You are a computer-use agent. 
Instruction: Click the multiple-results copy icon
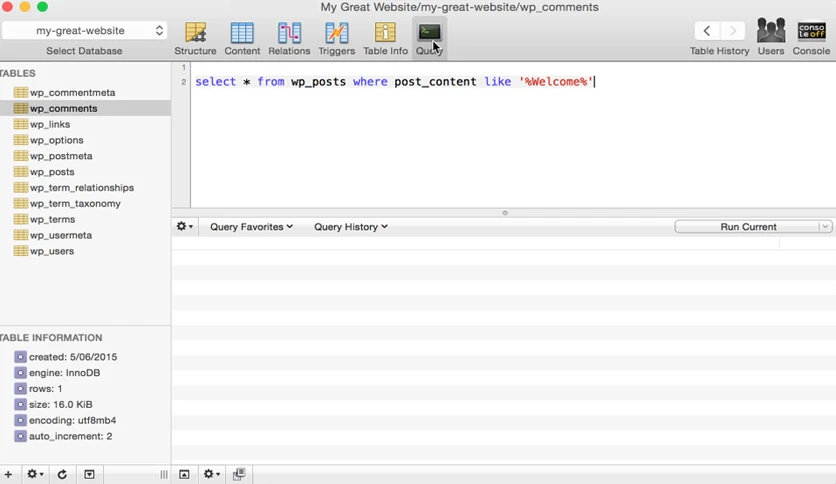(239, 474)
